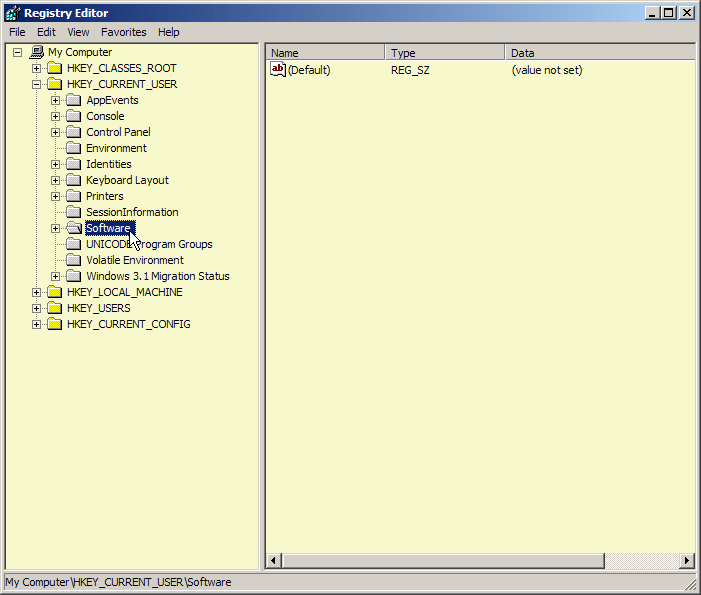Click the Control Panel folder icon
This screenshot has width=701, height=595.
[74, 132]
